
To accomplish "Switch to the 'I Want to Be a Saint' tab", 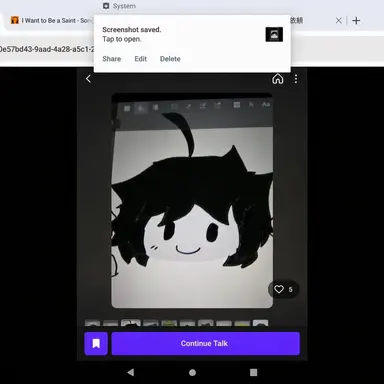I will point(51,20).
